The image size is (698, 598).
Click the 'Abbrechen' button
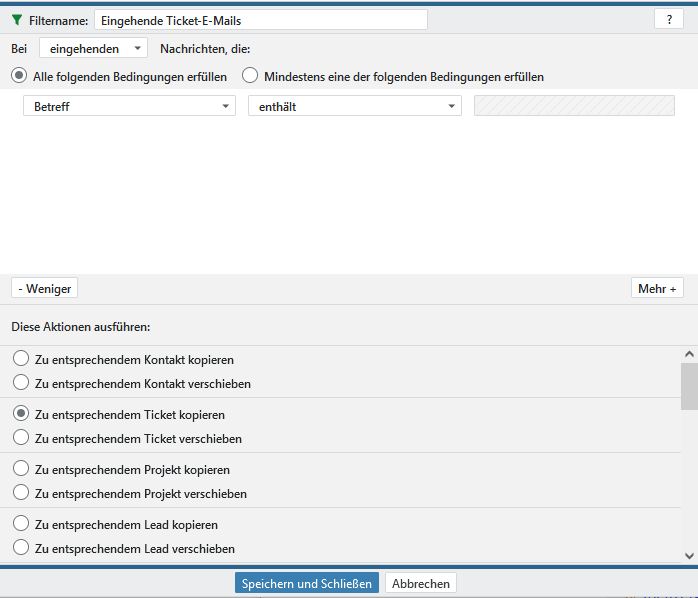click(x=421, y=583)
